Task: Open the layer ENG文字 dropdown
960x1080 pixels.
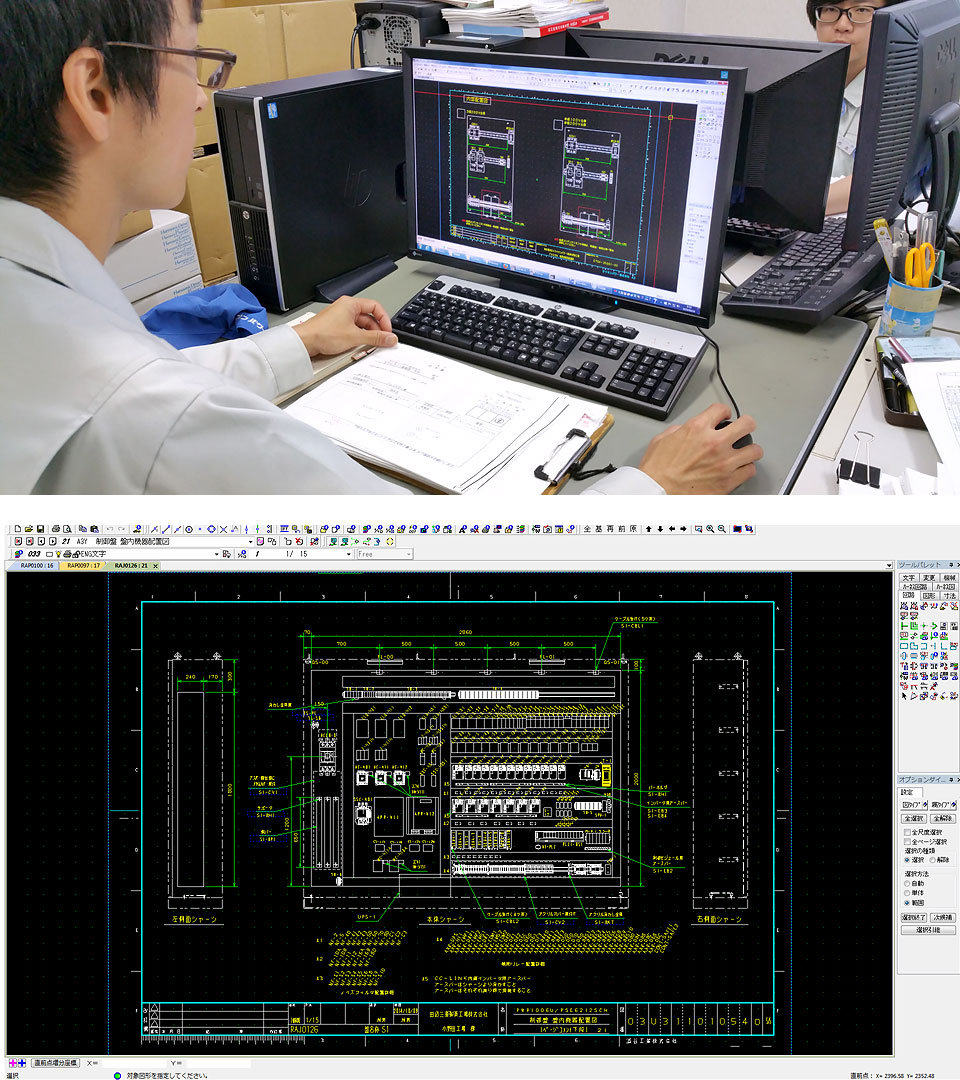Action: click(216, 554)
